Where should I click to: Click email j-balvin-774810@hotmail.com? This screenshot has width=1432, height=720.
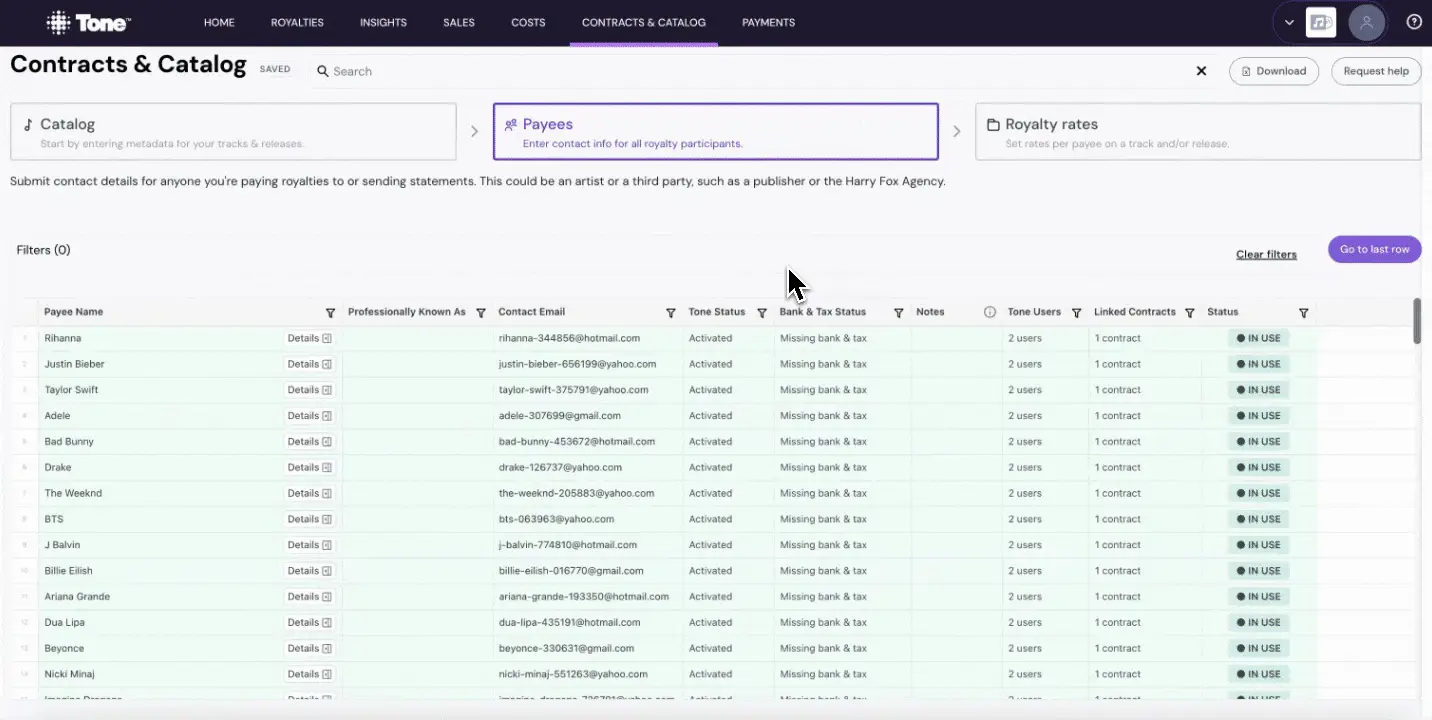coord(568,545)
